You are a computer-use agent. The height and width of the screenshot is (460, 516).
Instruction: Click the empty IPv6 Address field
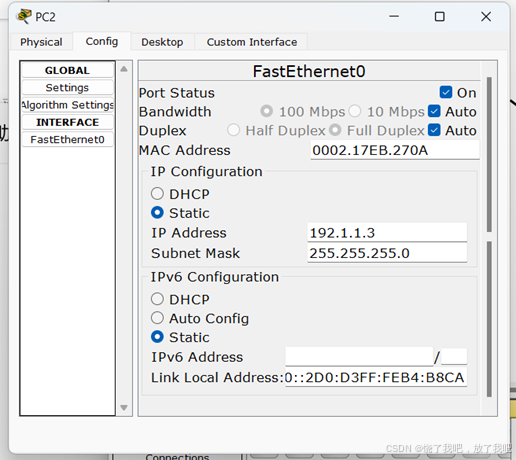pos(359,357)
